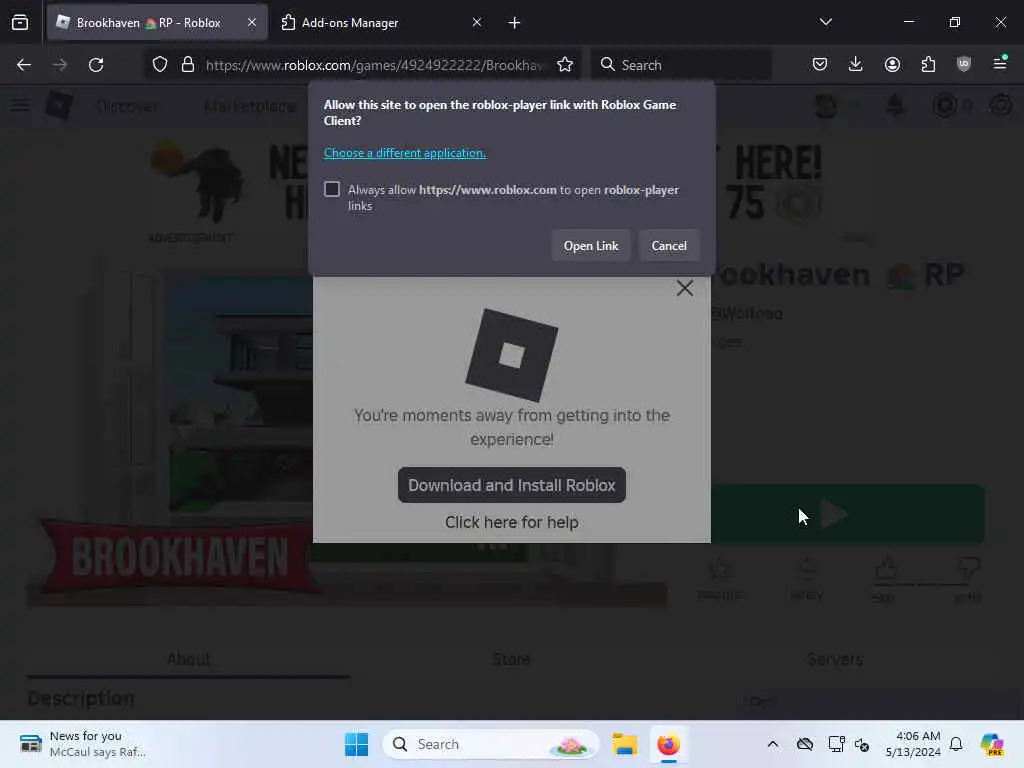Check Always allow roblox-player links checkbox
This screenshot has height=768, width=1024.
point(332,189)
